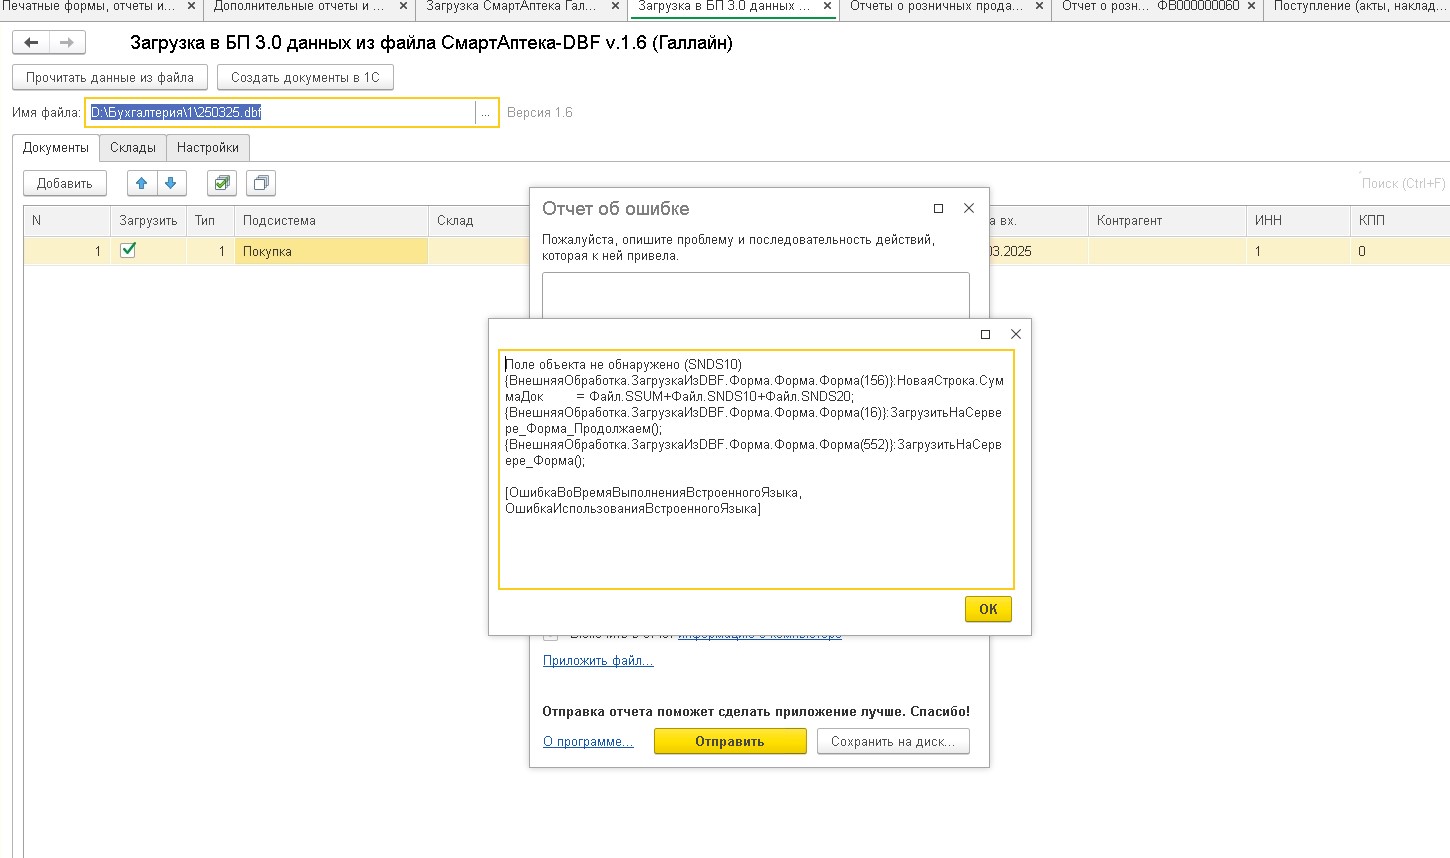Click the error details text box

click(756, 469)
